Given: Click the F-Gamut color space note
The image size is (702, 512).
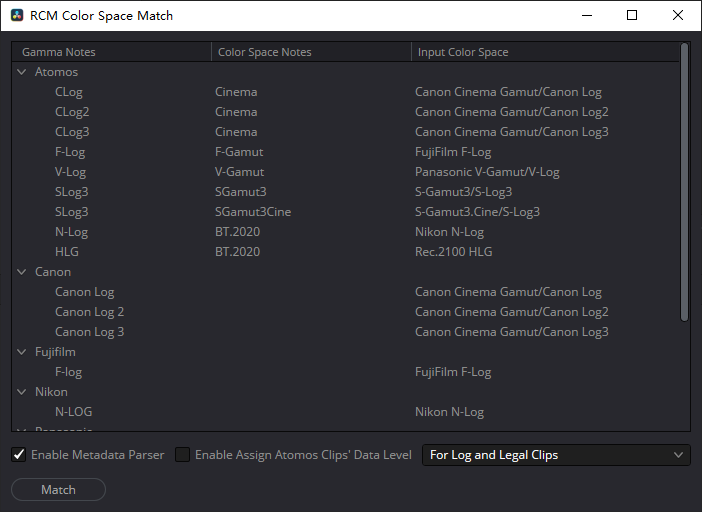Looking at the screenshot, I should click(239, 152).
